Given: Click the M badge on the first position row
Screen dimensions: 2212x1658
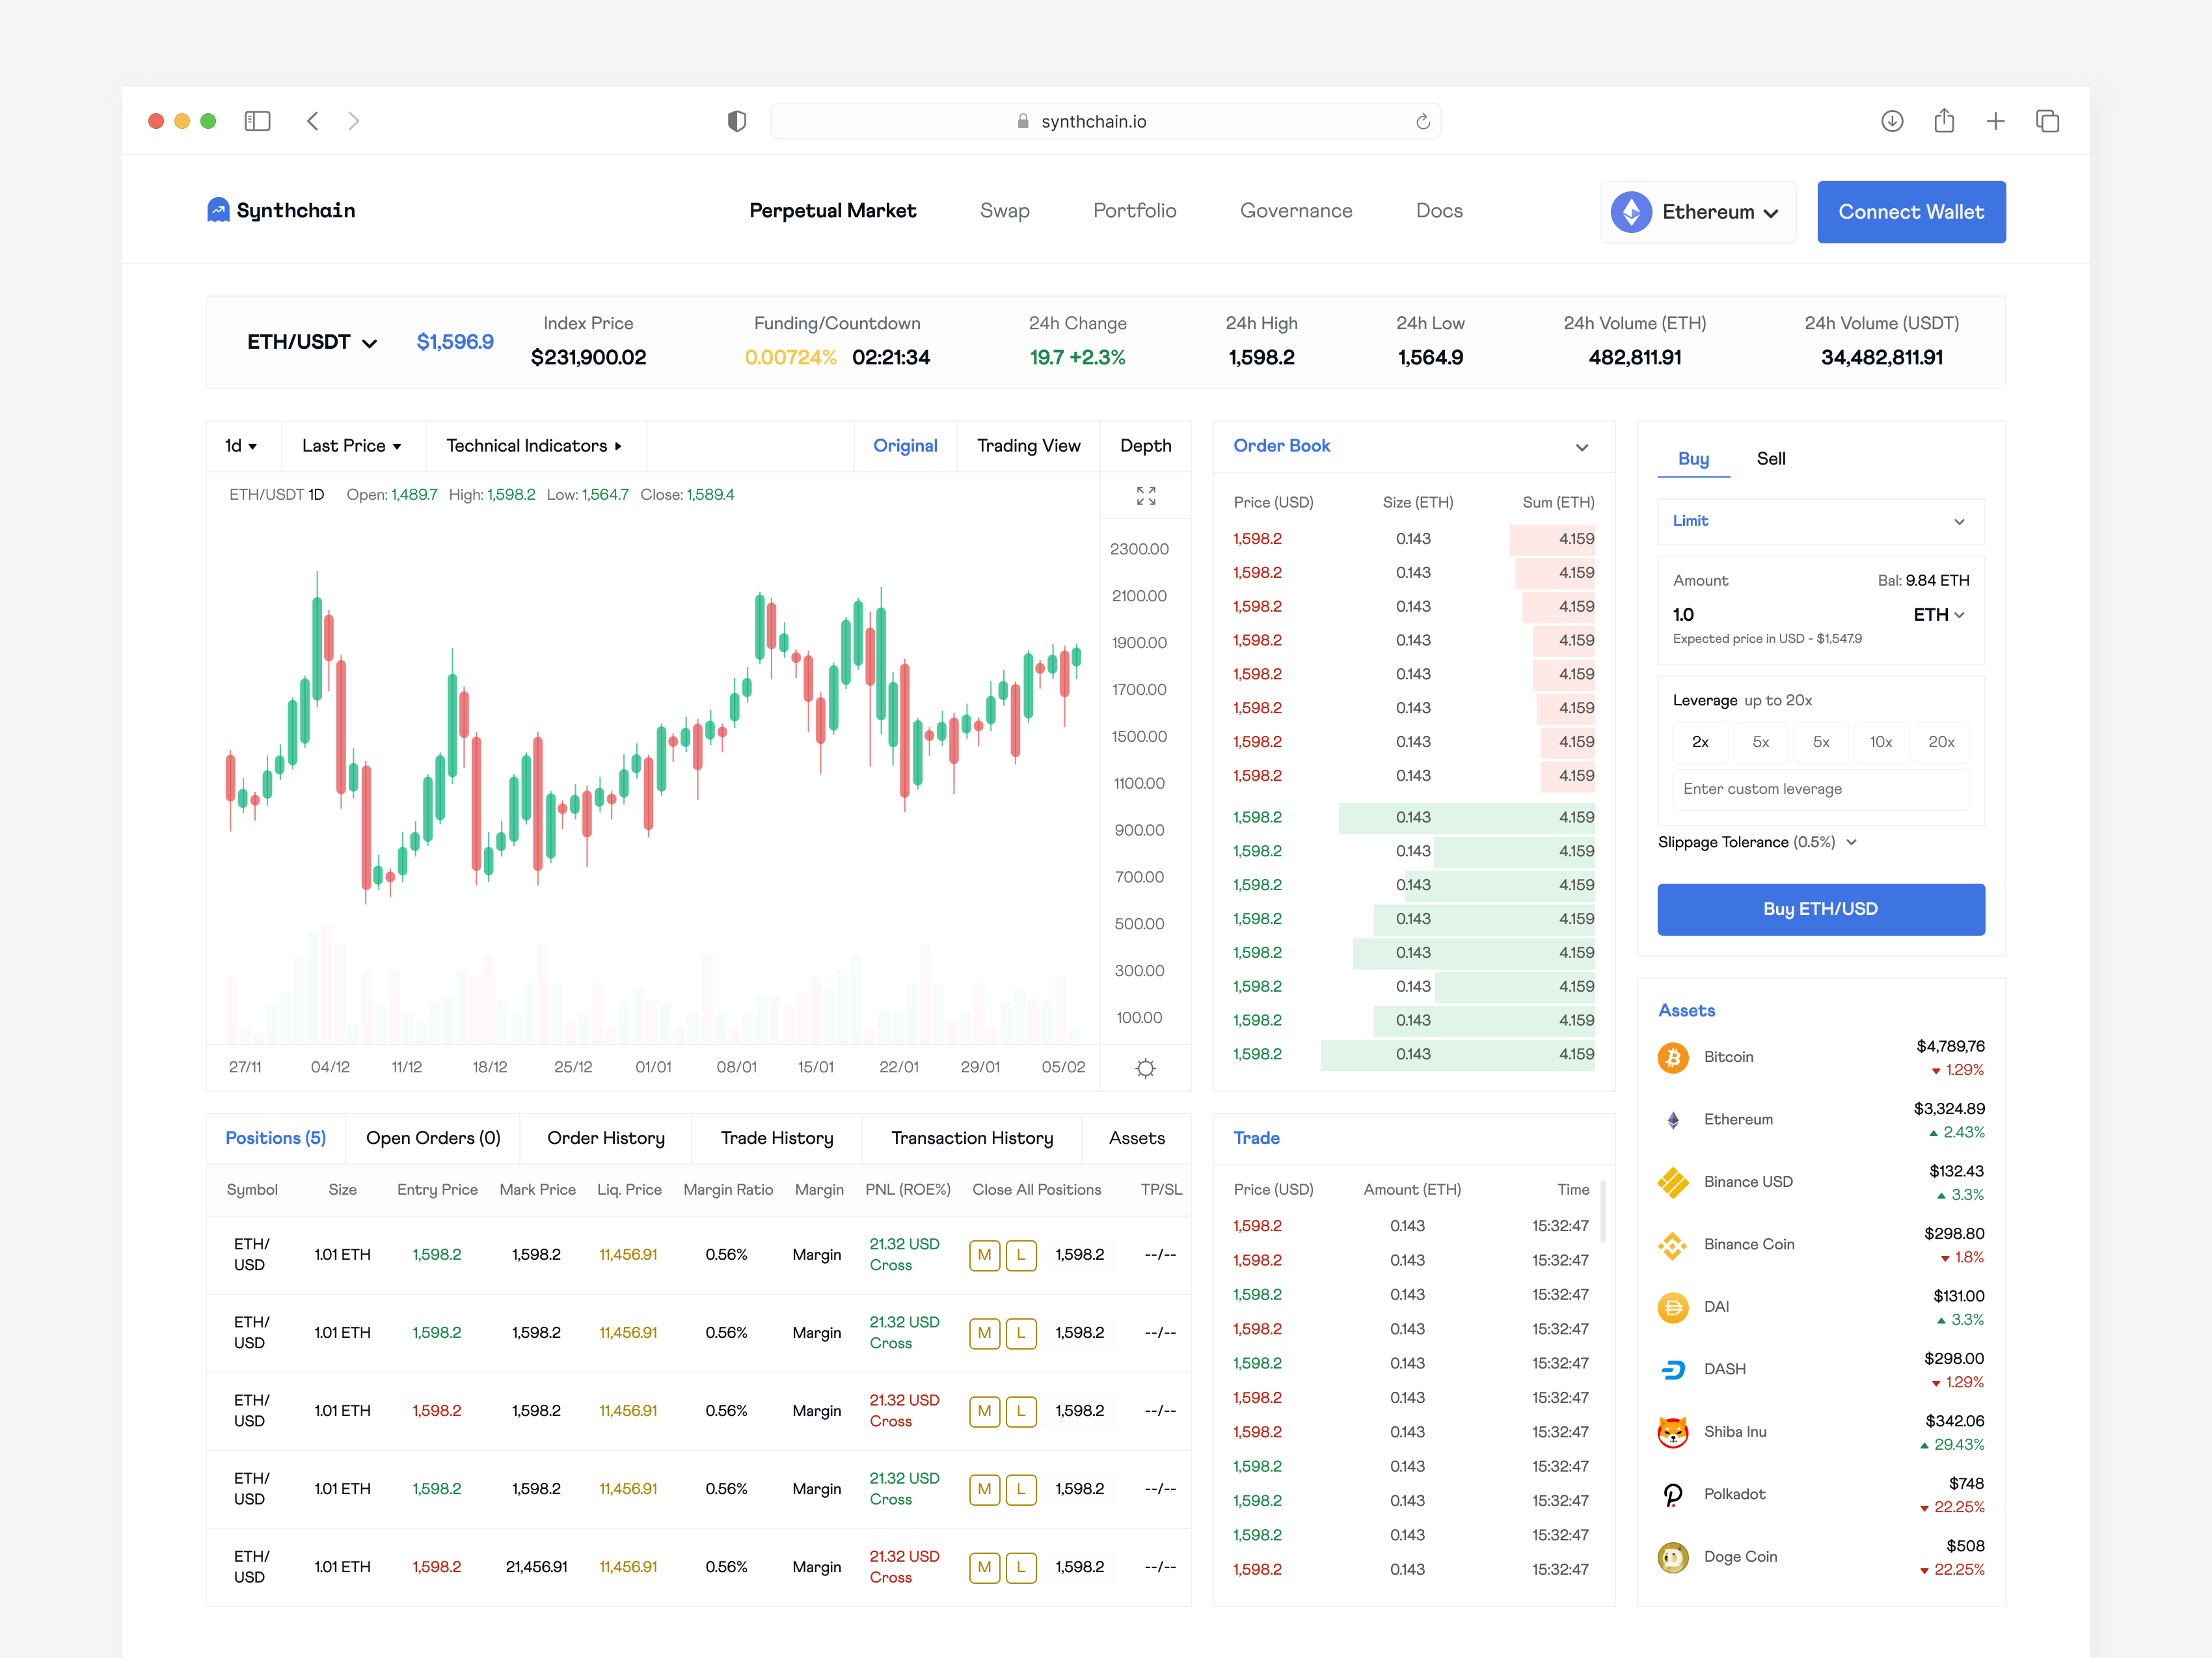Looking at the screenshot, I should (x=984, y=1255).
